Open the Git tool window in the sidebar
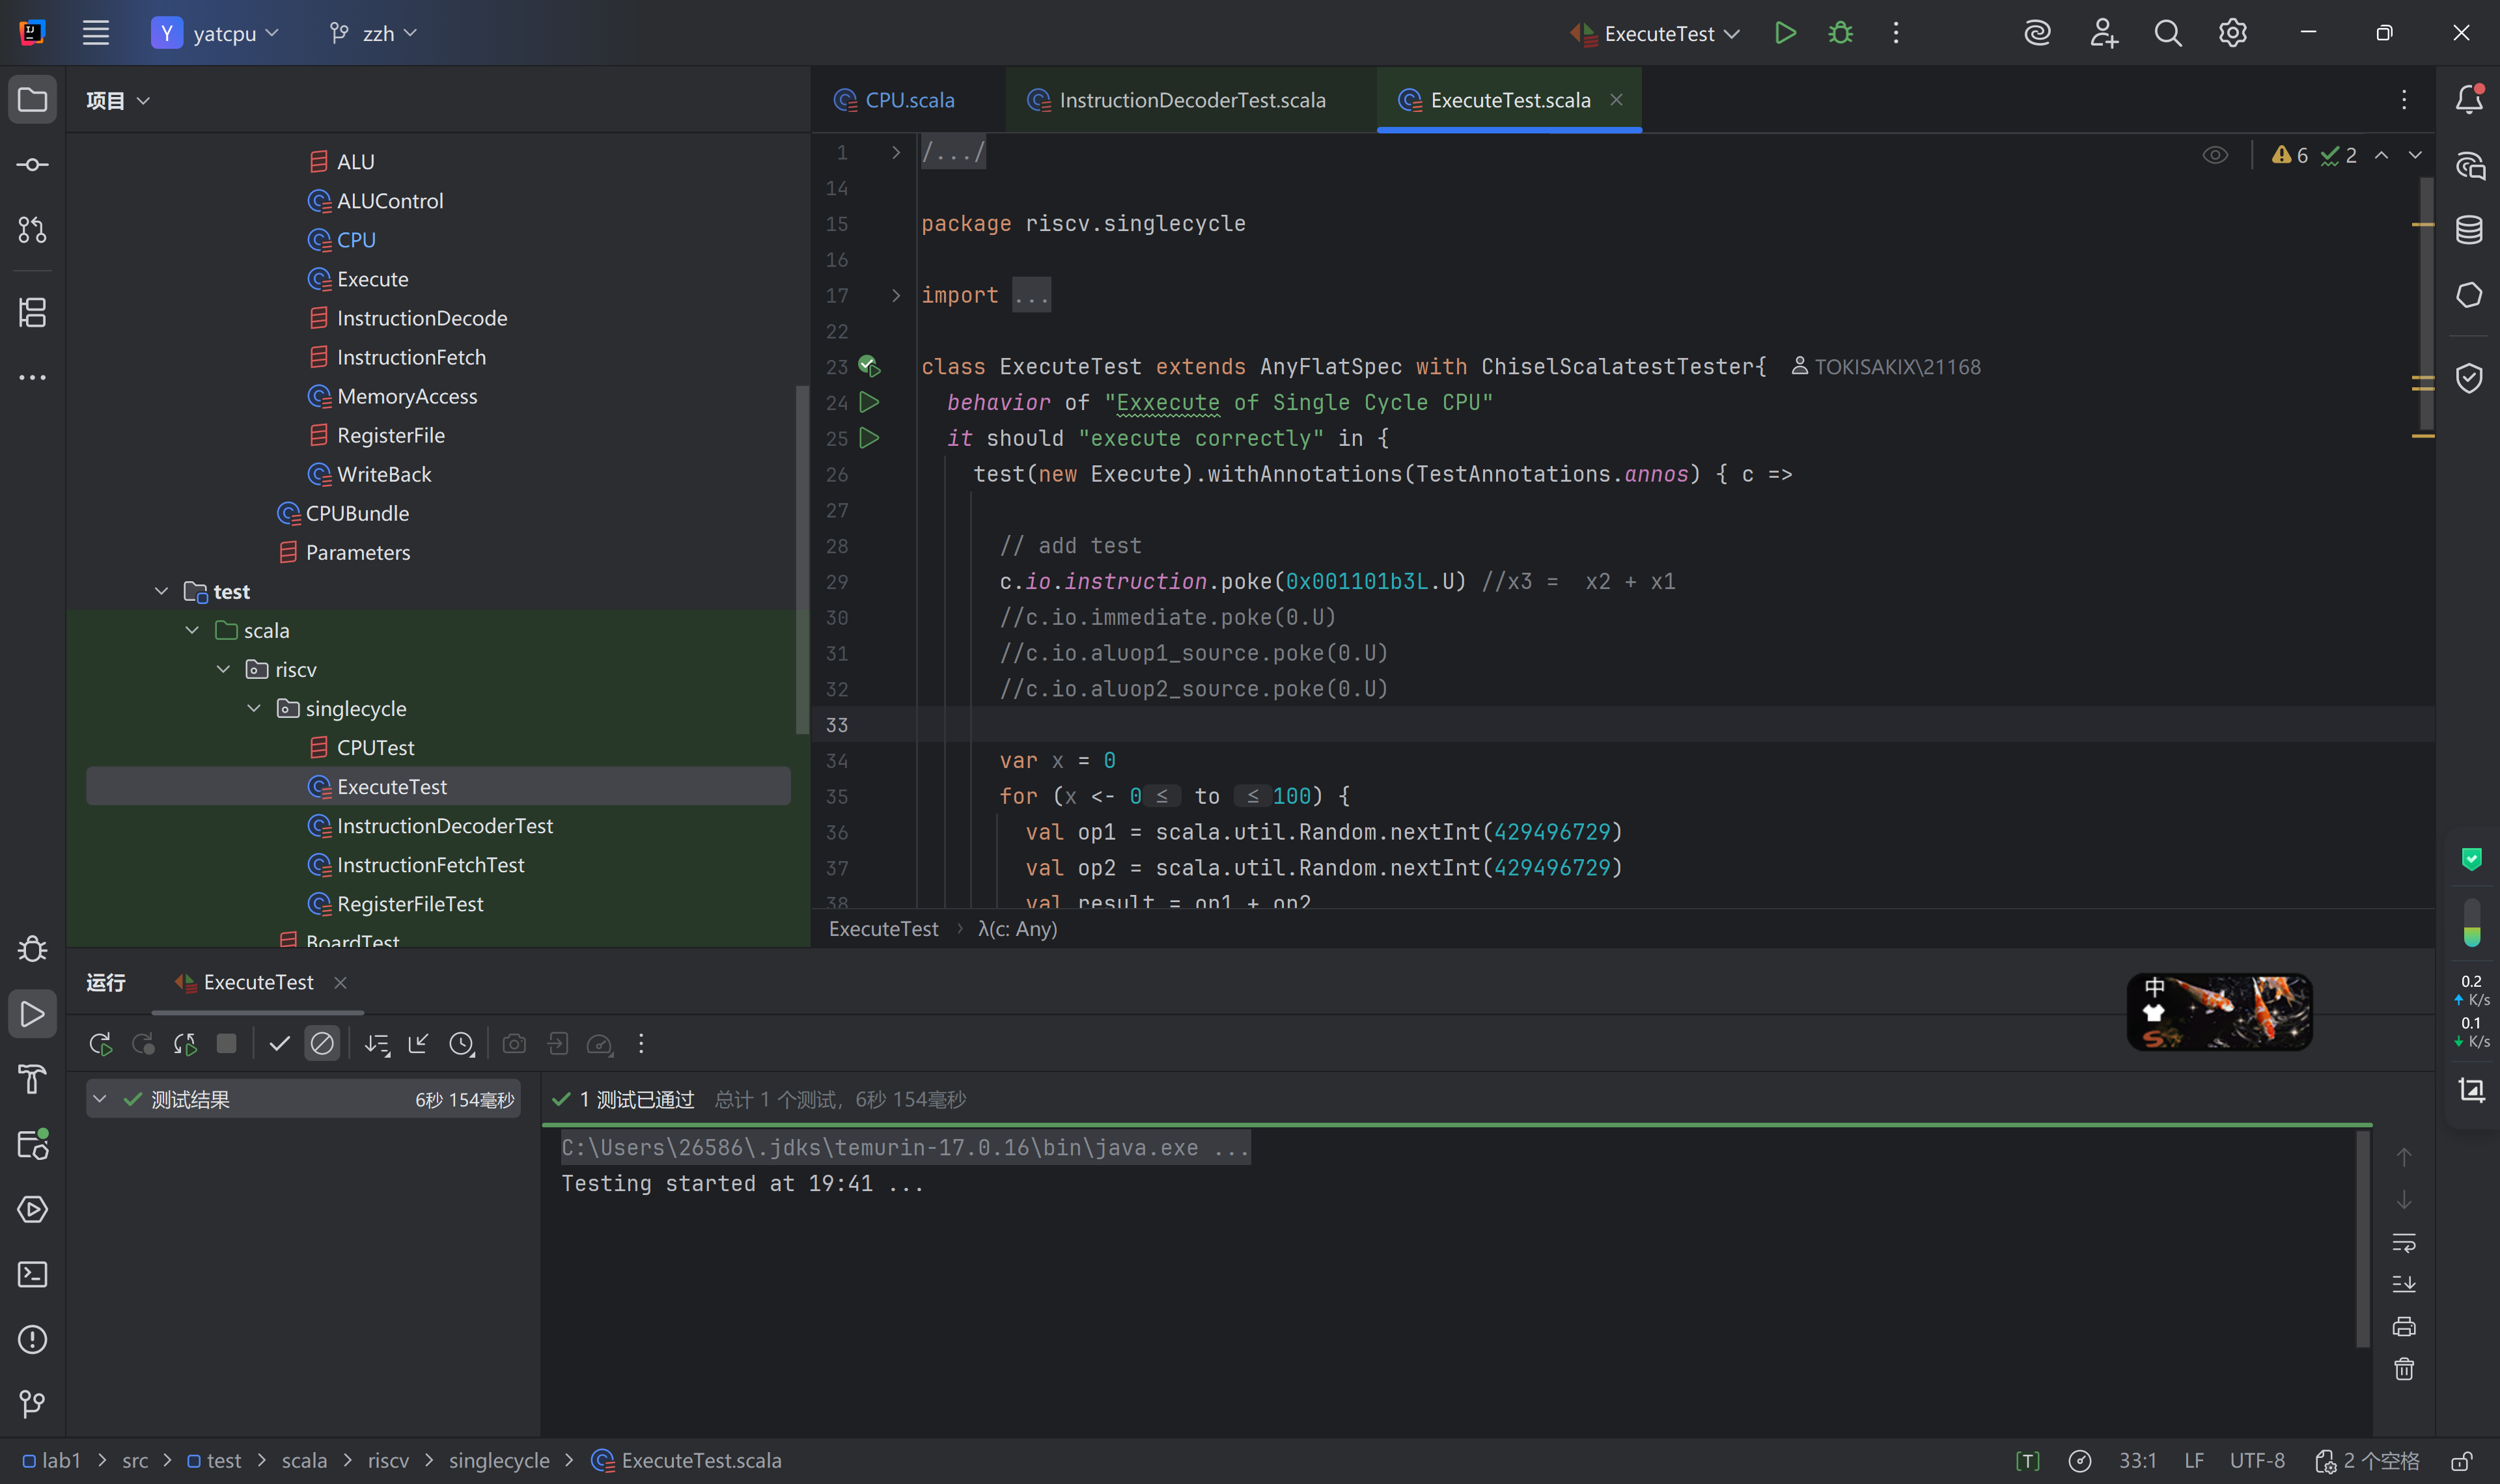Screen dimensions: 2500x1484 coord(32,1404)
